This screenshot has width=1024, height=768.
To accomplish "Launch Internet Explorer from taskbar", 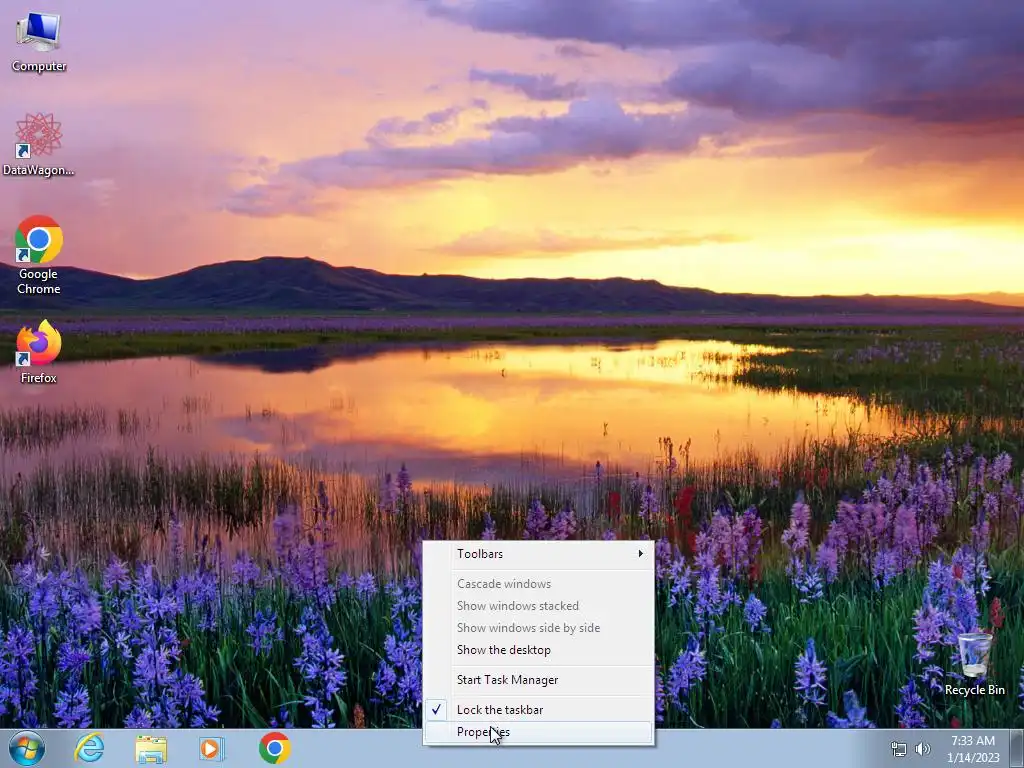I will pyautogui.click(x=89, y=748).
